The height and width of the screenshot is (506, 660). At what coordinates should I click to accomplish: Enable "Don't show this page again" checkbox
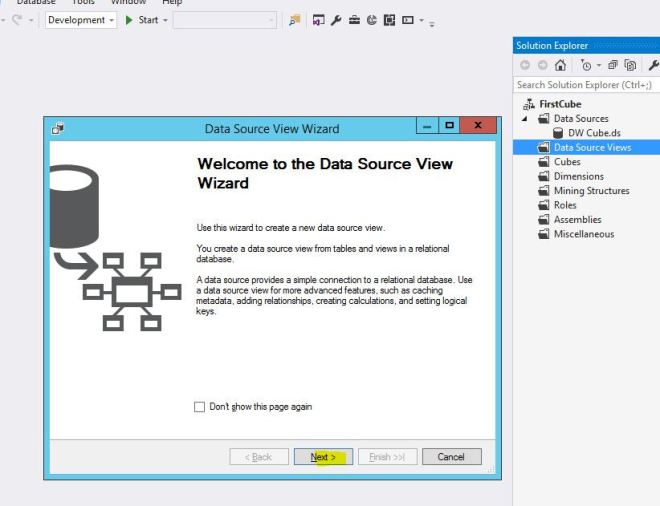point(200,407)
